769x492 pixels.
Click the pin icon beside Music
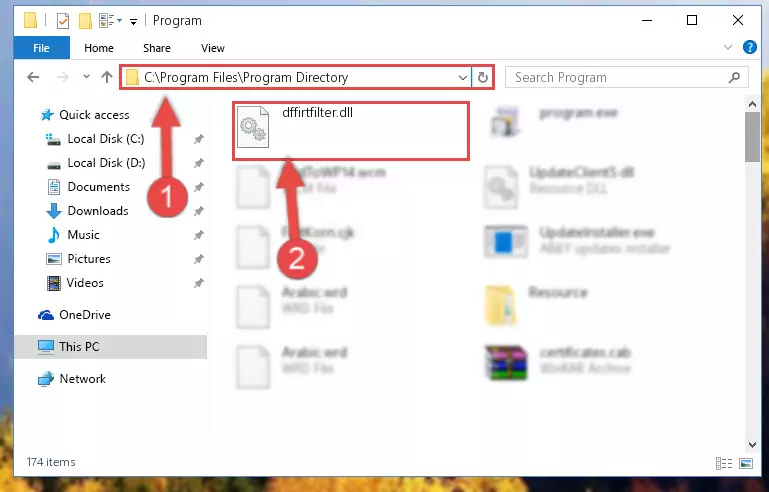tap(198, 235)
